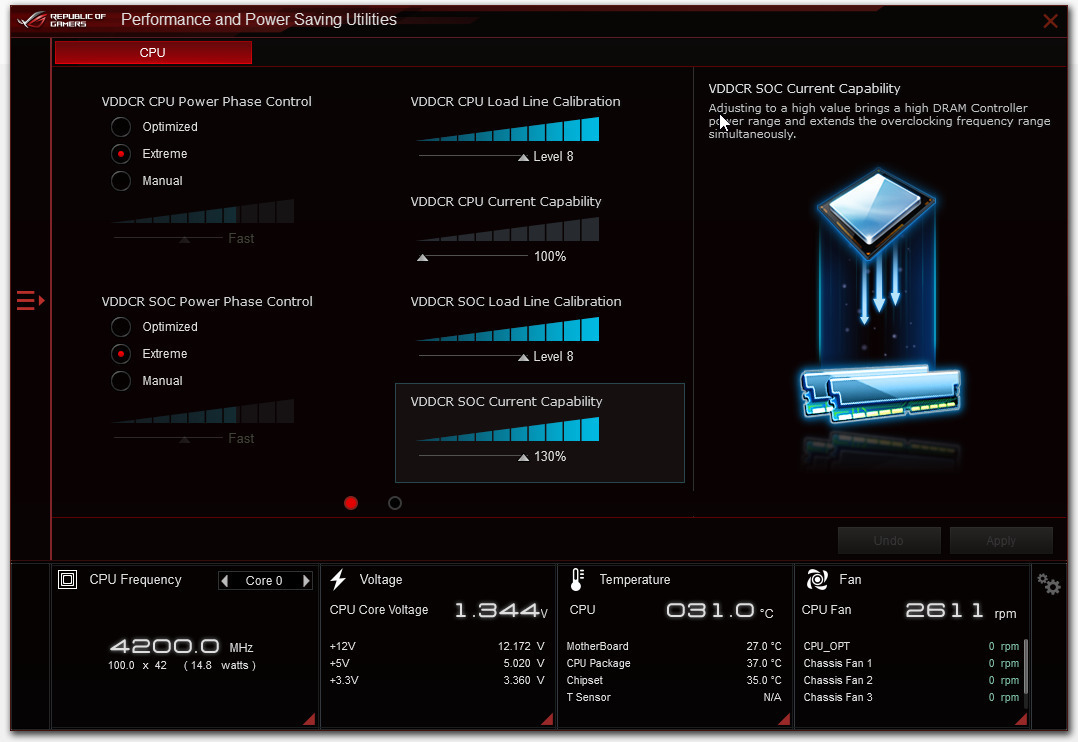The height and width of the screenshot is (742, 1078).
Task: Select Optimized for VDDCR SOC Power Phase
Action: pos(121,327)
